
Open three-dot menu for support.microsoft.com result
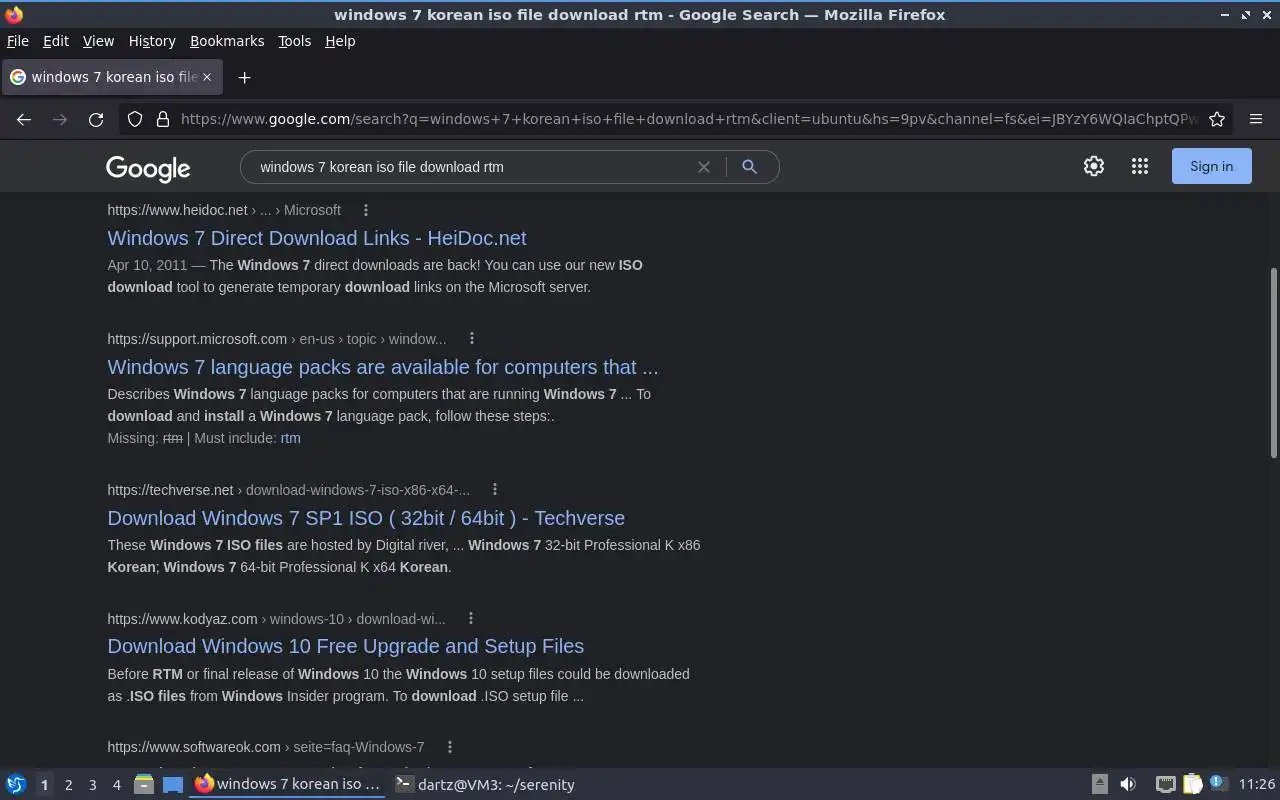(472, 339)
